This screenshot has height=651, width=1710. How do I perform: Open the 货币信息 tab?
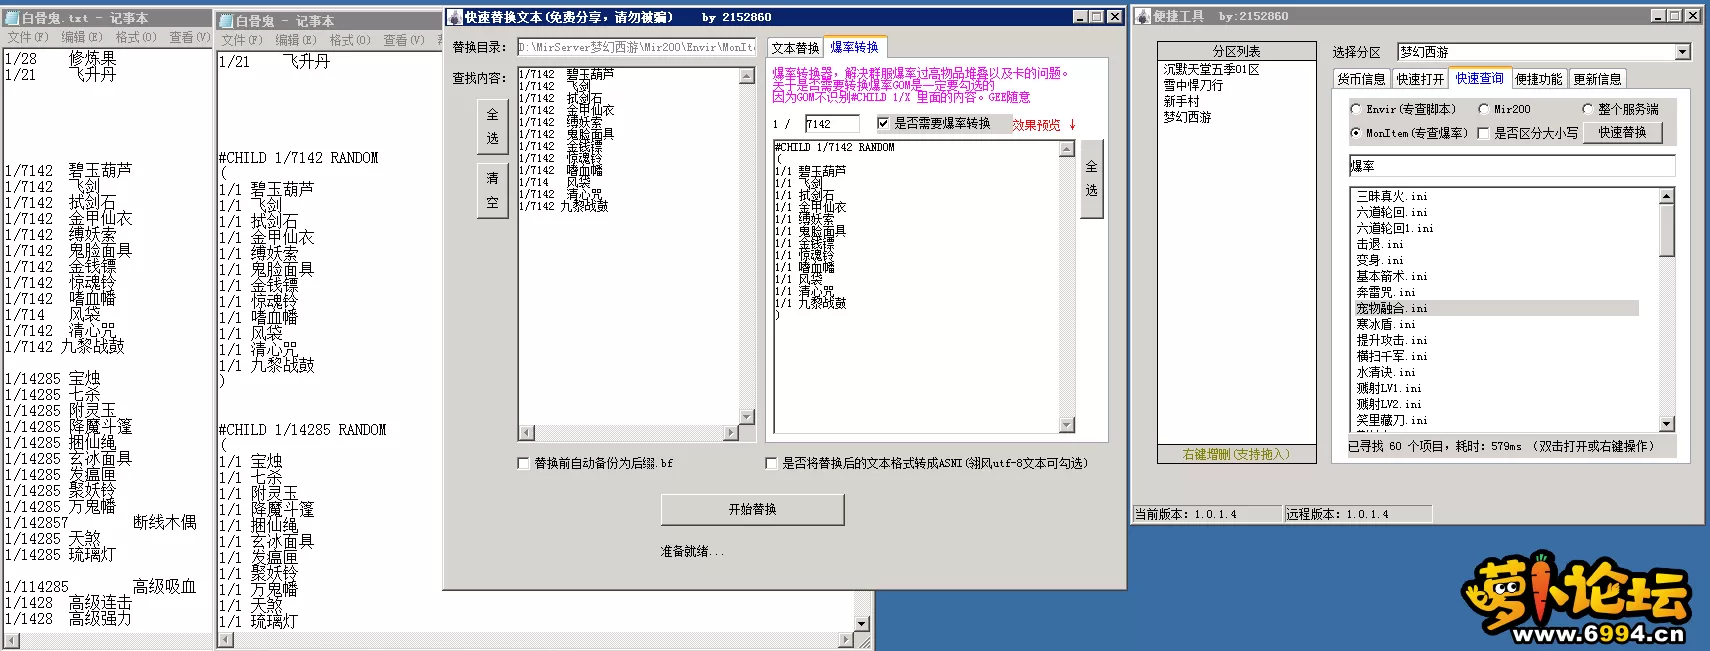(1361, 79)
